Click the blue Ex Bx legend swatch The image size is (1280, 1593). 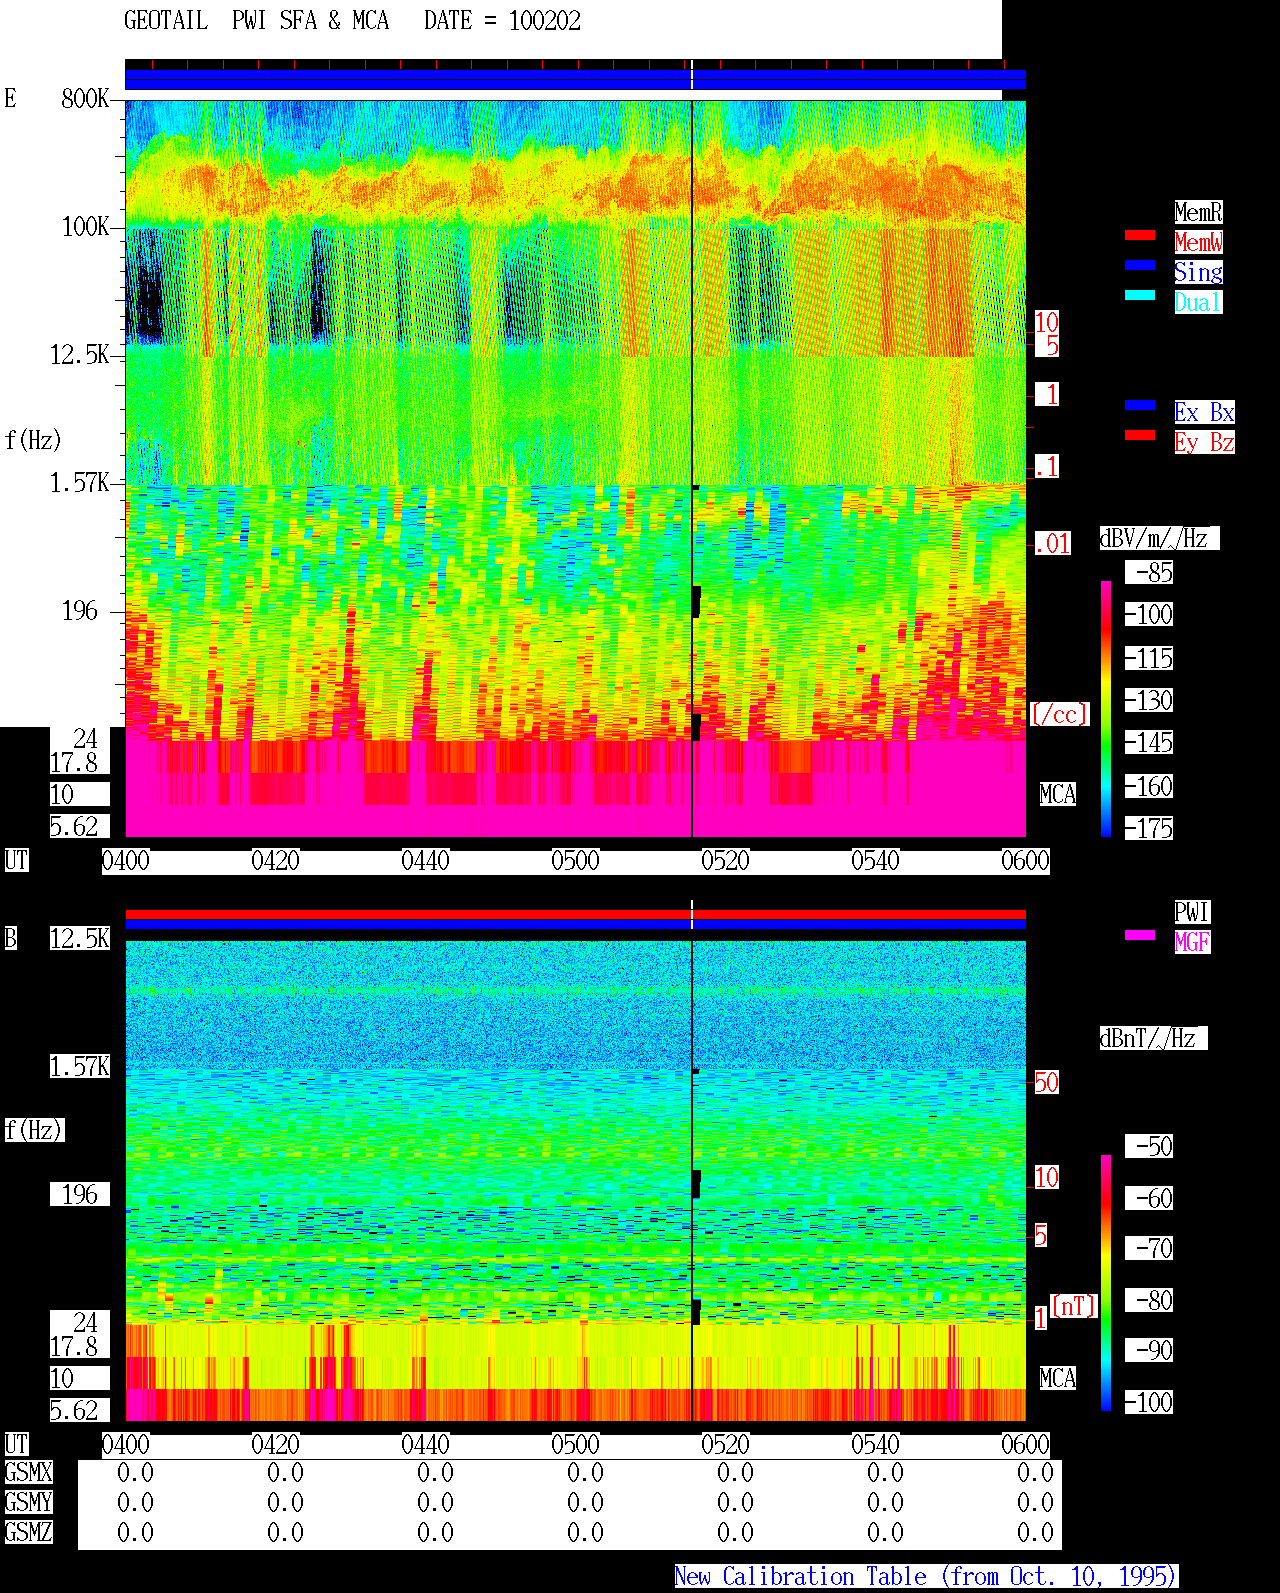[x=1140, y=405]
